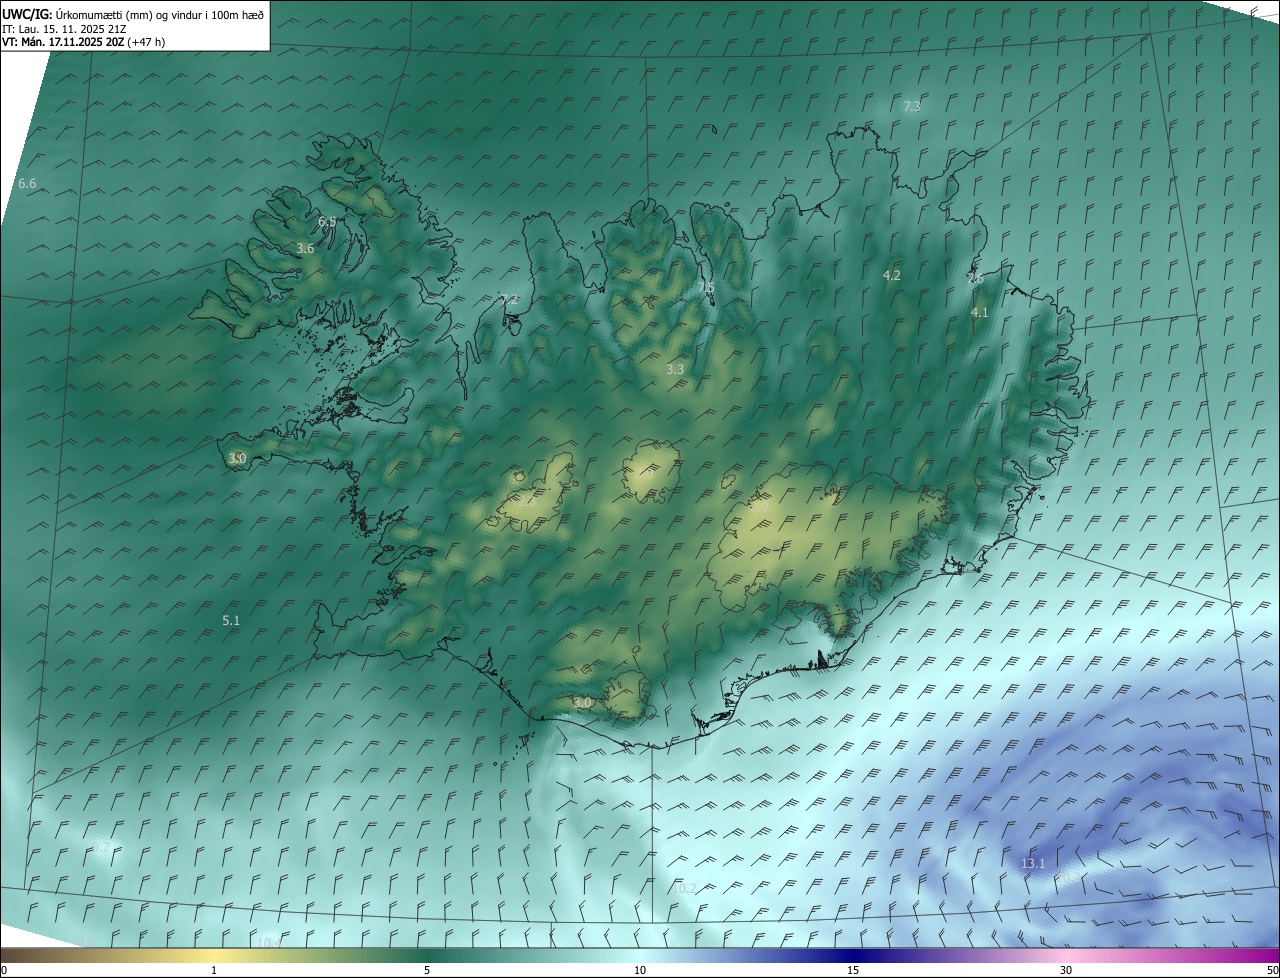Select the 6.6 value label
This screenshot has width=1280, height=978.
pos(27,184)
